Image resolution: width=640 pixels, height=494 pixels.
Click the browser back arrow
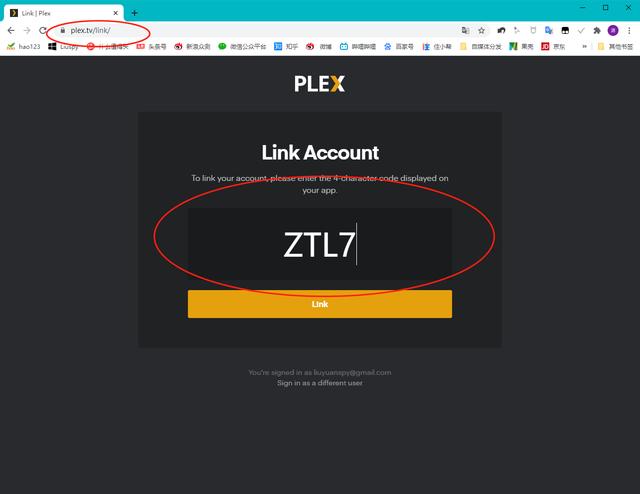click(11, 30)
